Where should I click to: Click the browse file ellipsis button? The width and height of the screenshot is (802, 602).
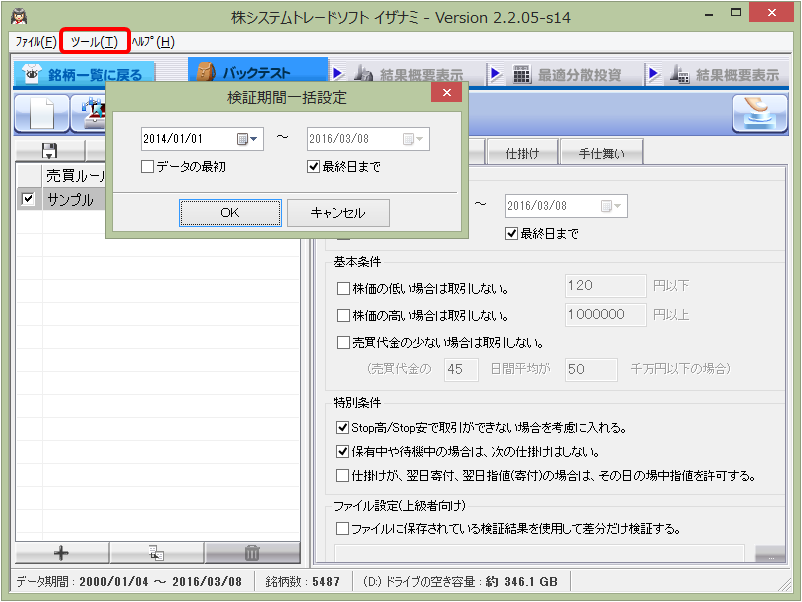point(770,555)
